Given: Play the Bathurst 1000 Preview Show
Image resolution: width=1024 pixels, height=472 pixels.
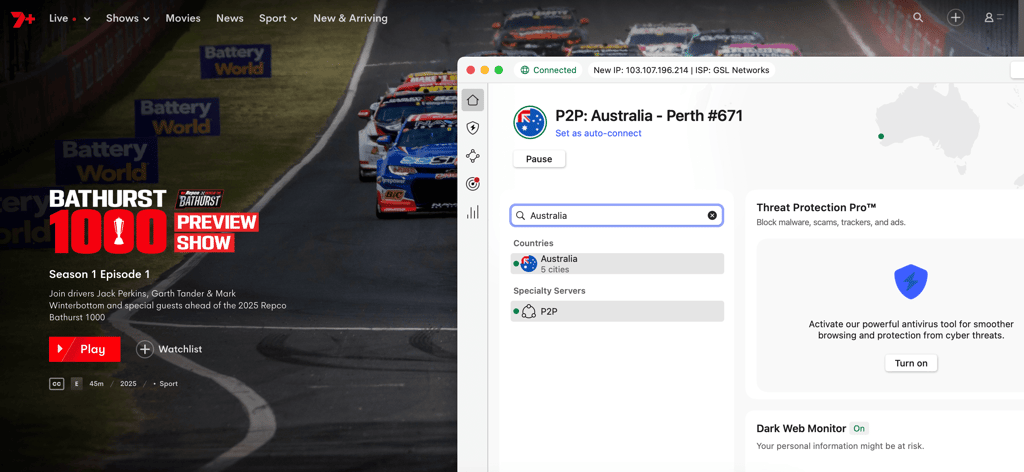Looking at the screenshot, I should click(85, 349).
